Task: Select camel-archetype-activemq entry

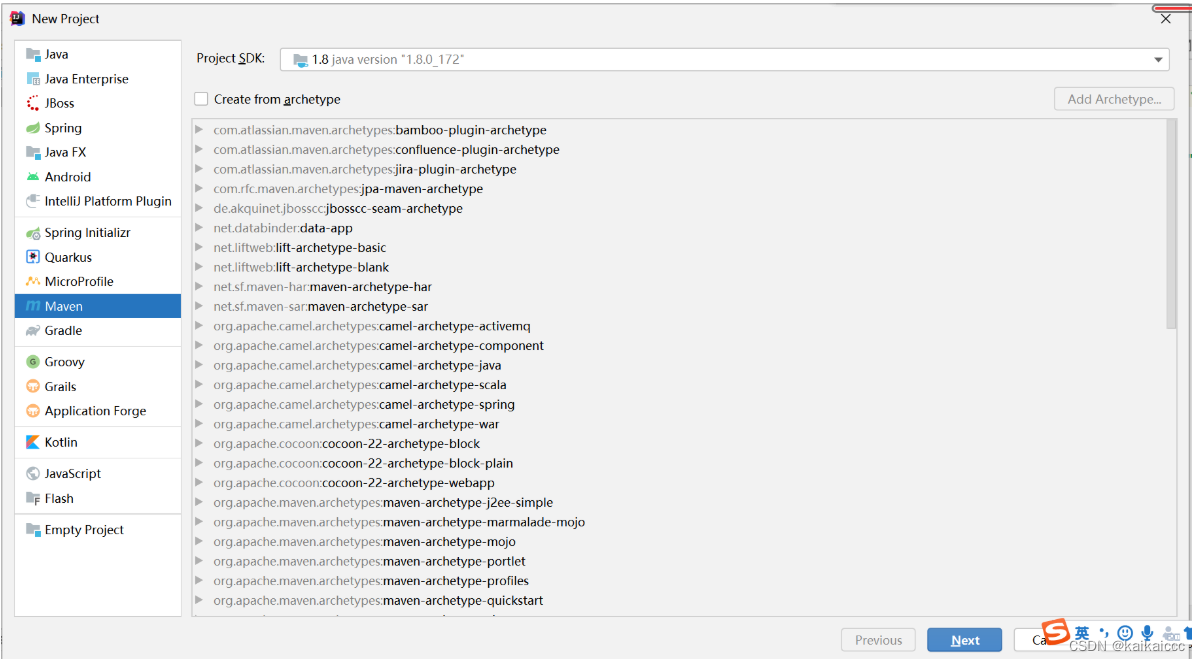Action: tap(372, 326)
